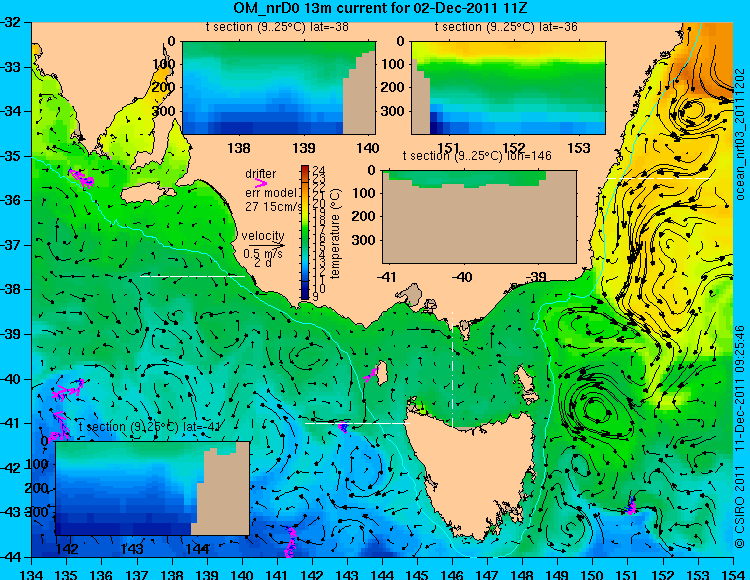
Task: Click '-40' on the lon=146 inset axis
Action: tap(462, 277)
